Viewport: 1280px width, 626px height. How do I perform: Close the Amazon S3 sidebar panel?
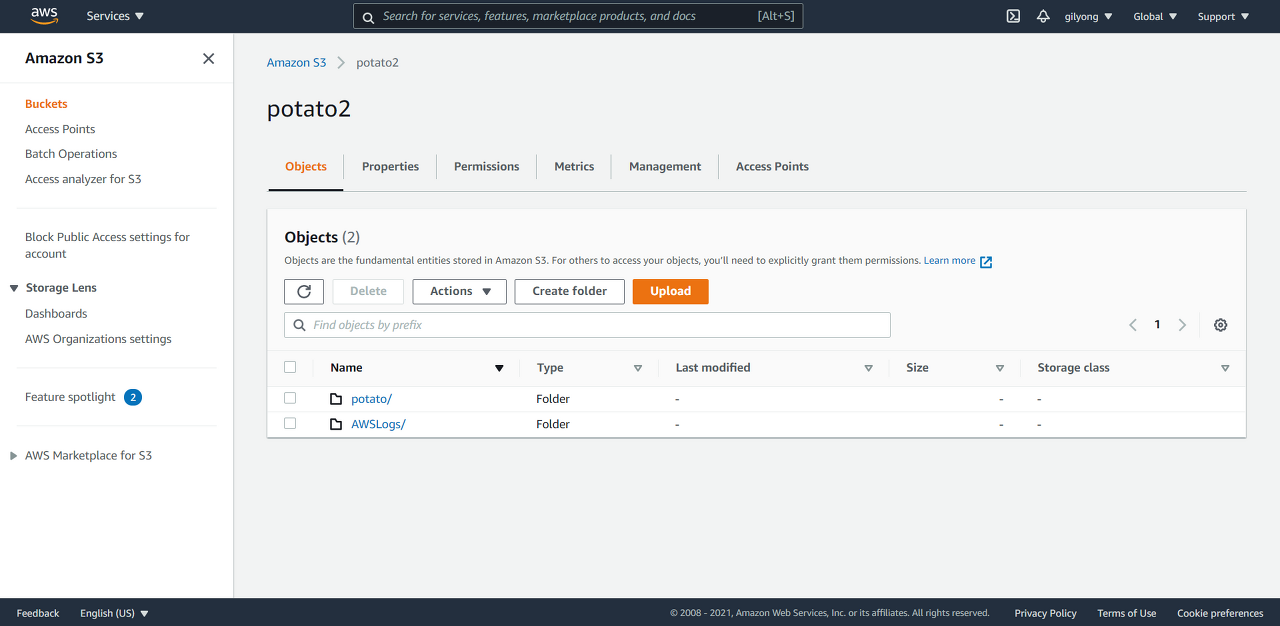coord(208,58)
